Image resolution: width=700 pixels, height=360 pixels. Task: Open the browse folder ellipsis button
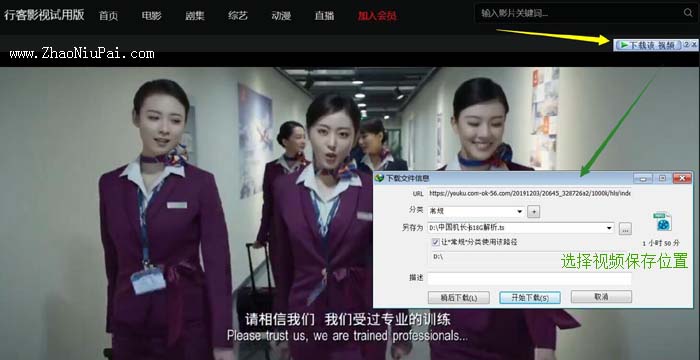click(625, 229)
